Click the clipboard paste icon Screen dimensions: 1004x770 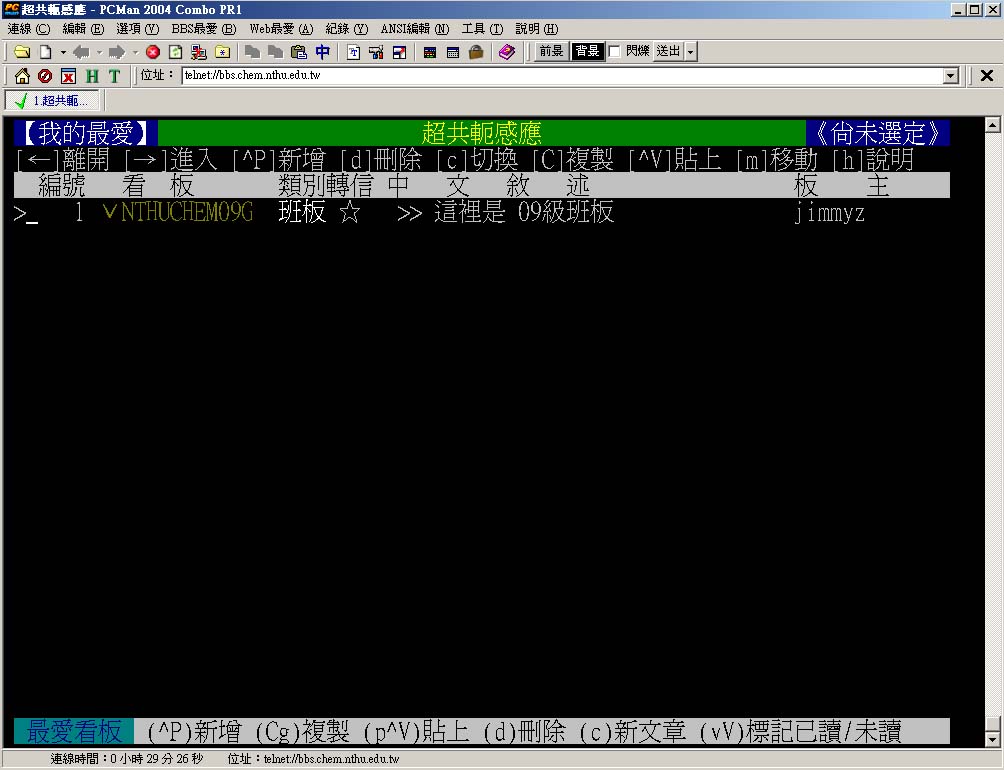[x=298, y=52]
